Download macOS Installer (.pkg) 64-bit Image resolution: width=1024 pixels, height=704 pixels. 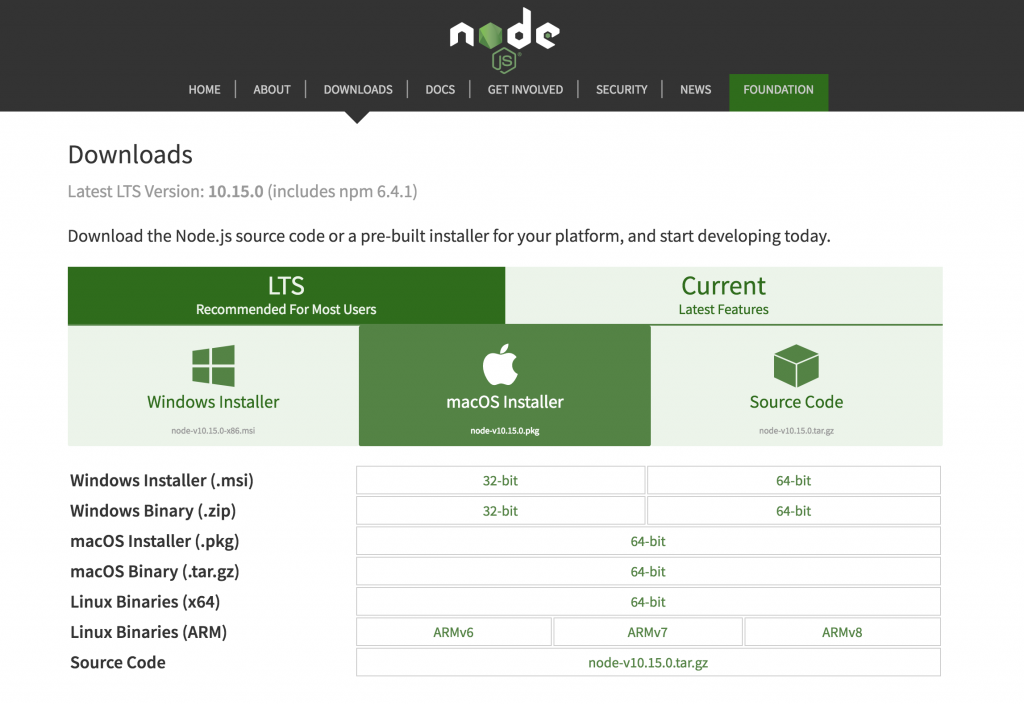click(x=648, y=541)
